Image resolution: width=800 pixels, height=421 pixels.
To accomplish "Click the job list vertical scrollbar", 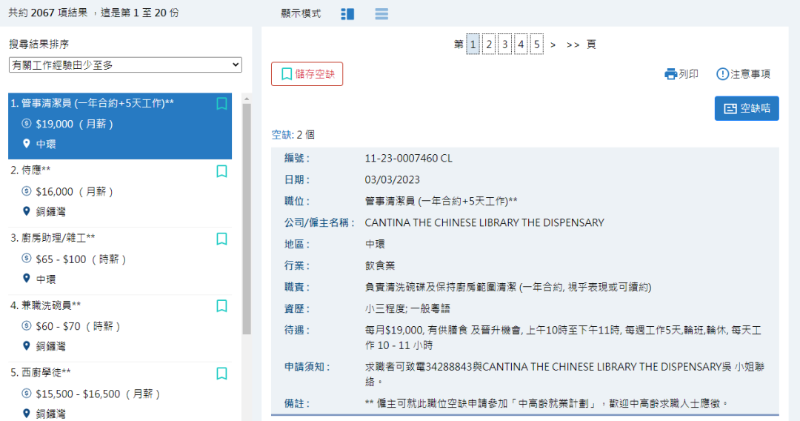I will pos(247,250).
